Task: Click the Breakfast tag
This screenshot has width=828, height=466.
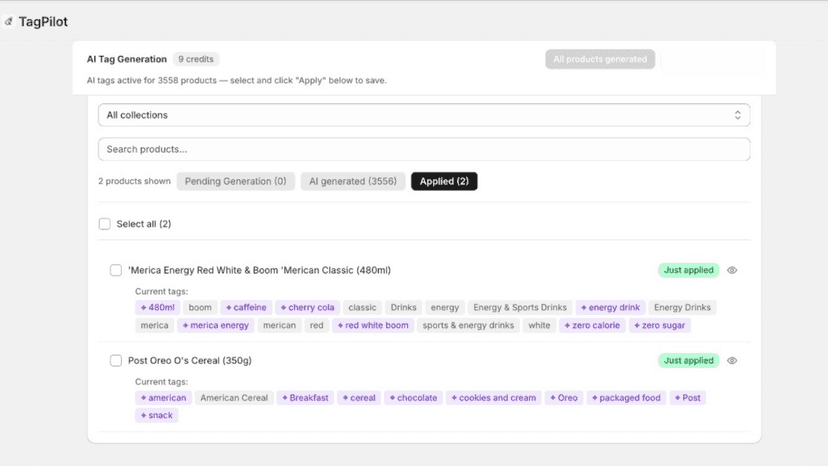Action: pyautogui.click(x=305, y=398)
